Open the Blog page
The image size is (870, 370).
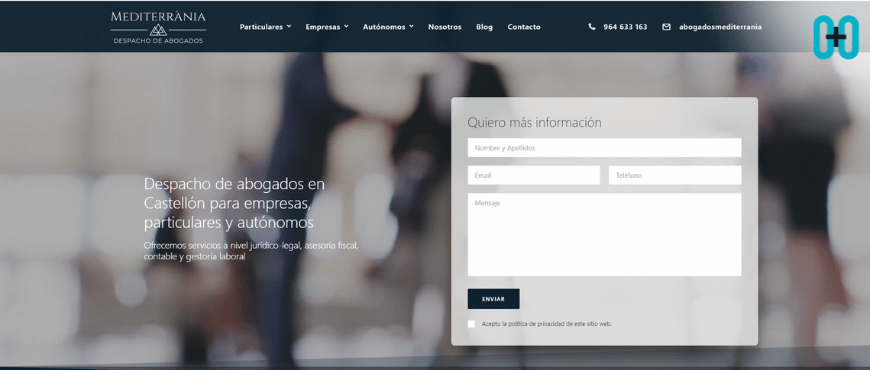coord(484,27)
